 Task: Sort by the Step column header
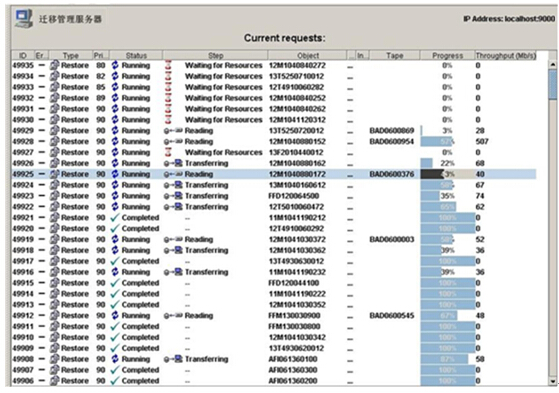pos(215,55)
